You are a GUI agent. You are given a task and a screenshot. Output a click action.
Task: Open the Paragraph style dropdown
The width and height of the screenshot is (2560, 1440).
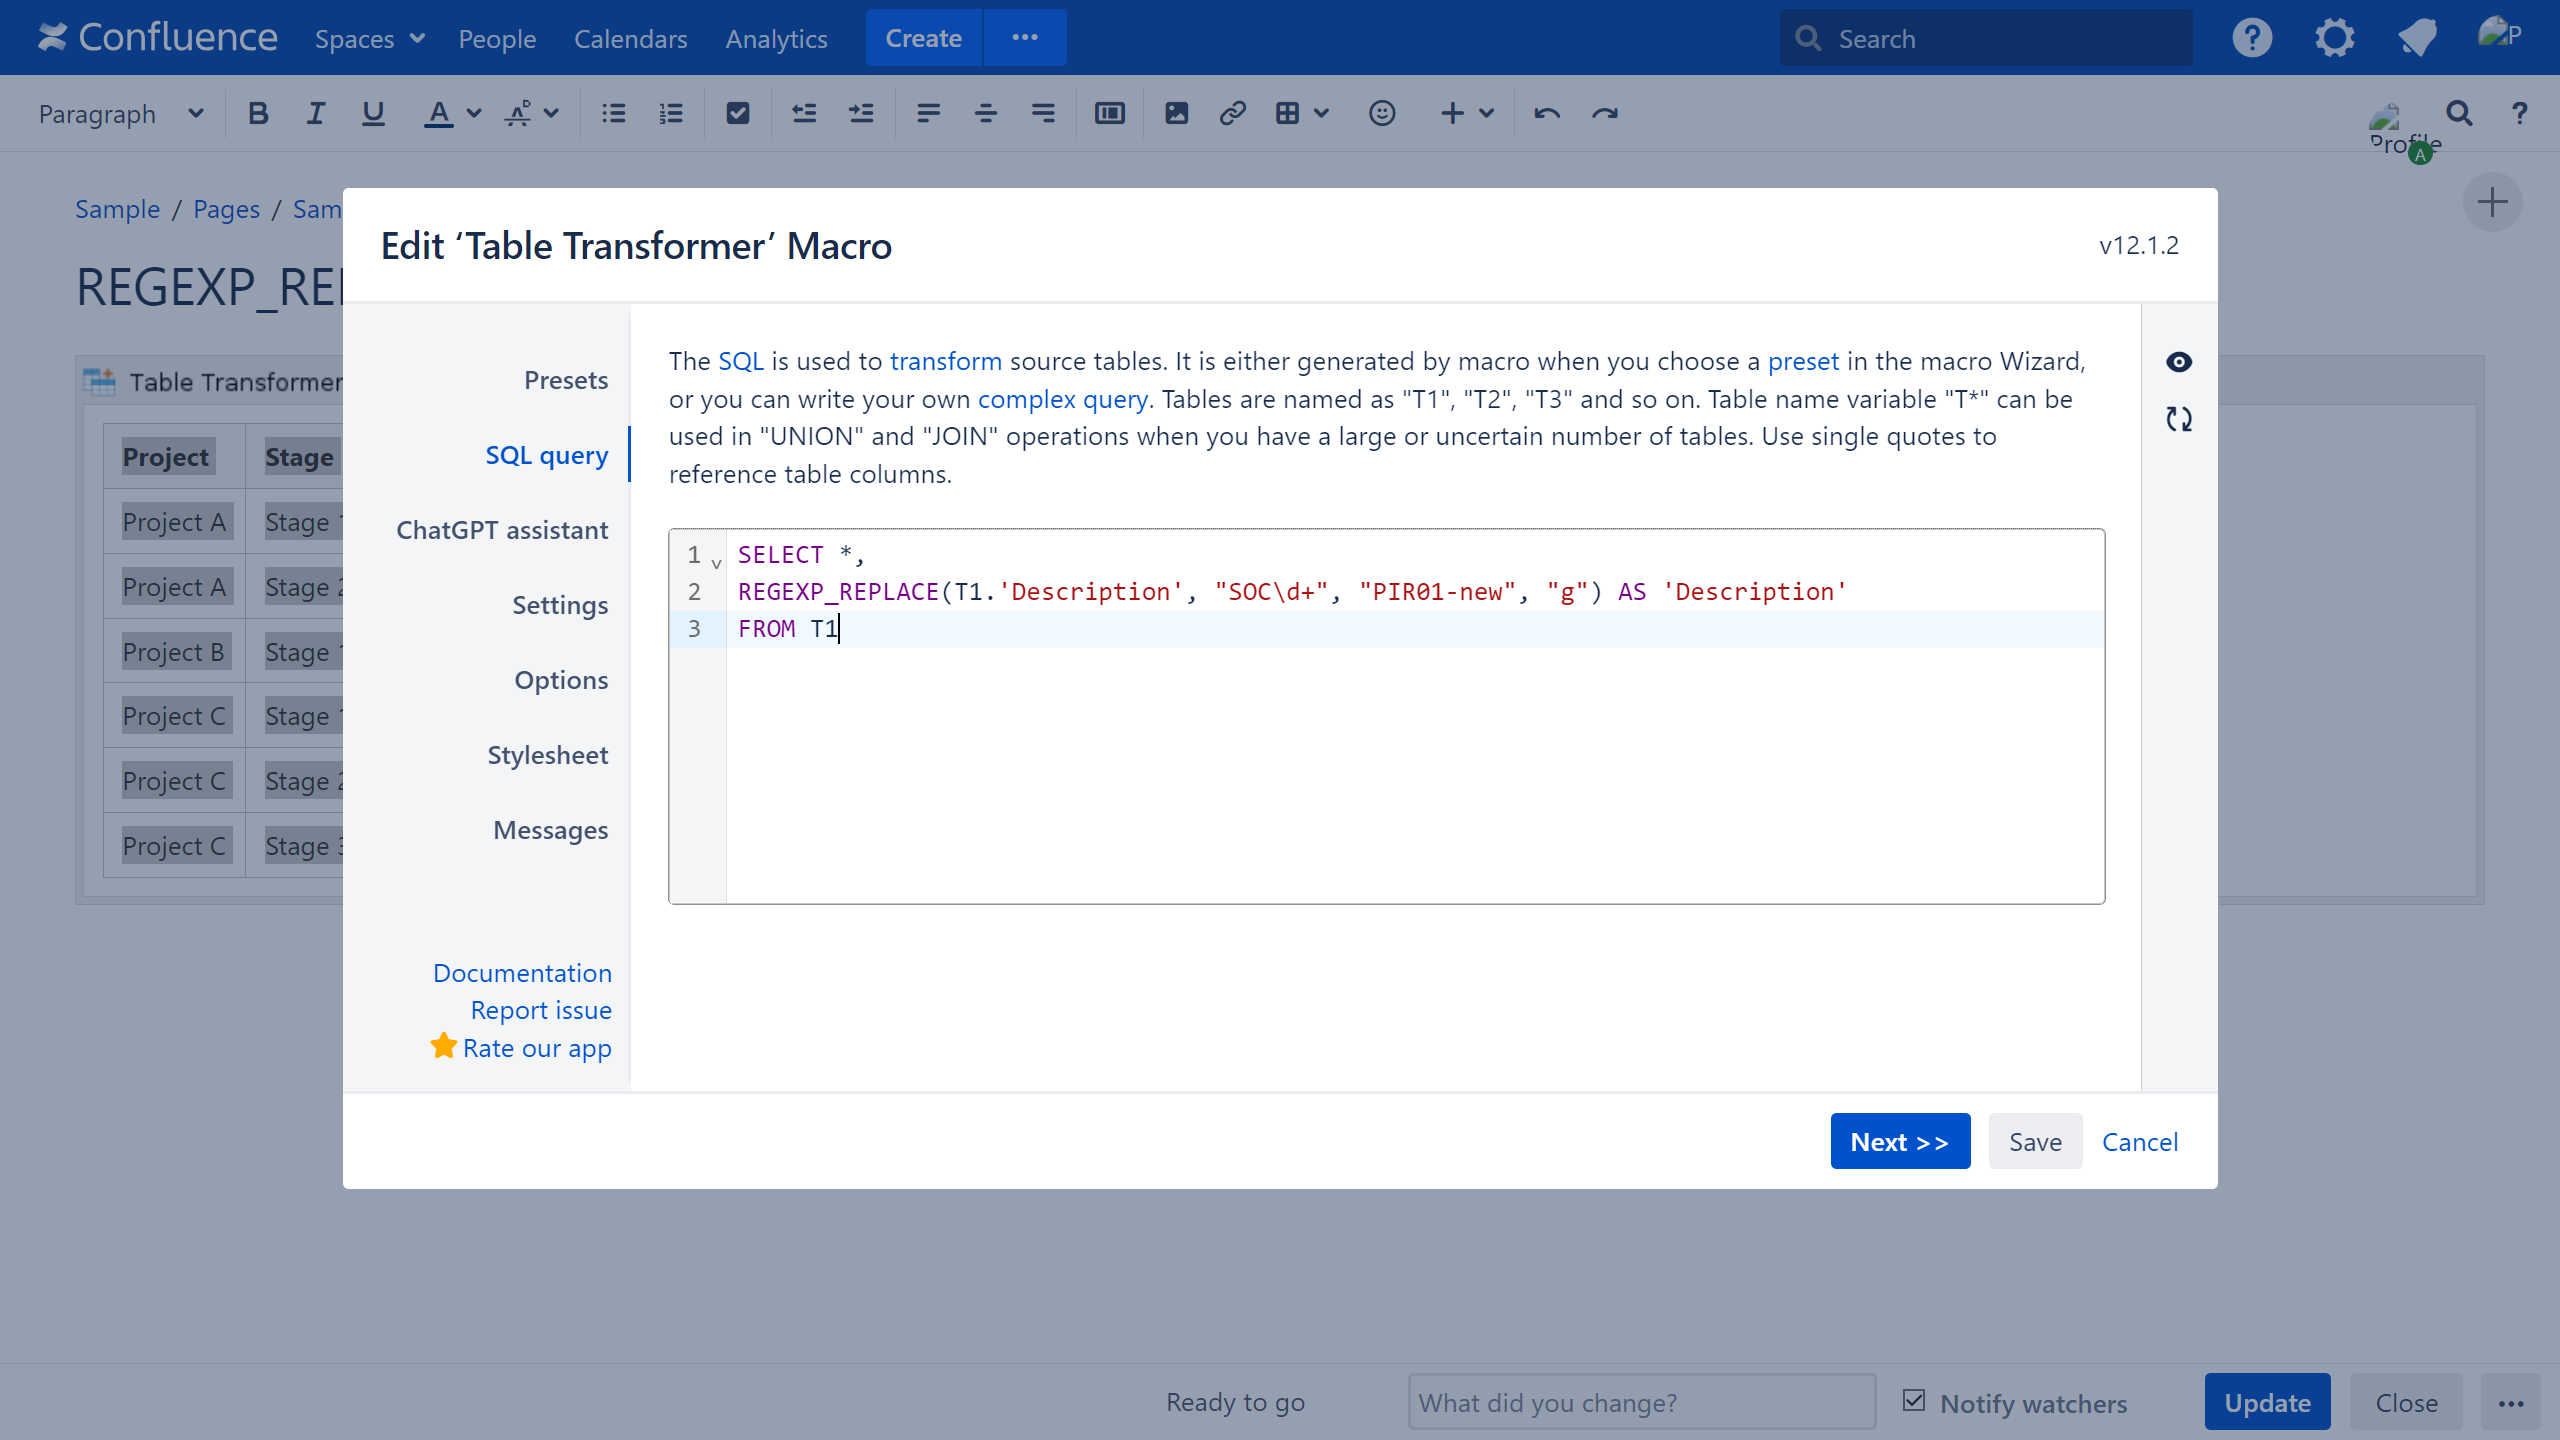(x=121, y=114)
